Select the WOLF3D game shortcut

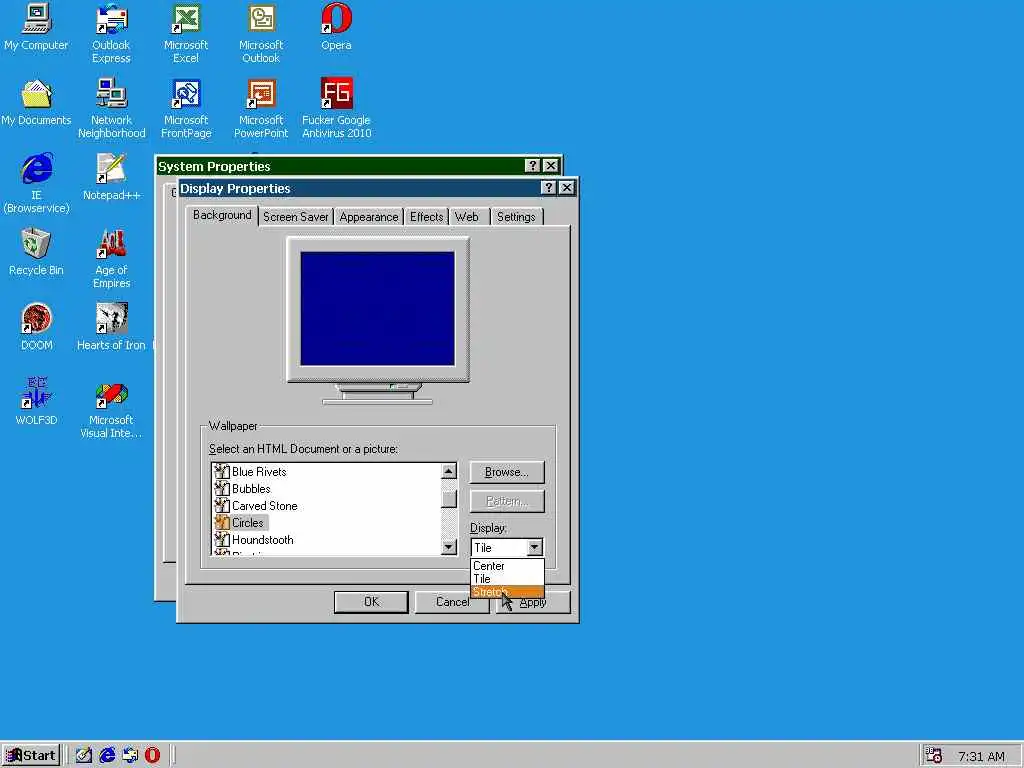(37, 402)
